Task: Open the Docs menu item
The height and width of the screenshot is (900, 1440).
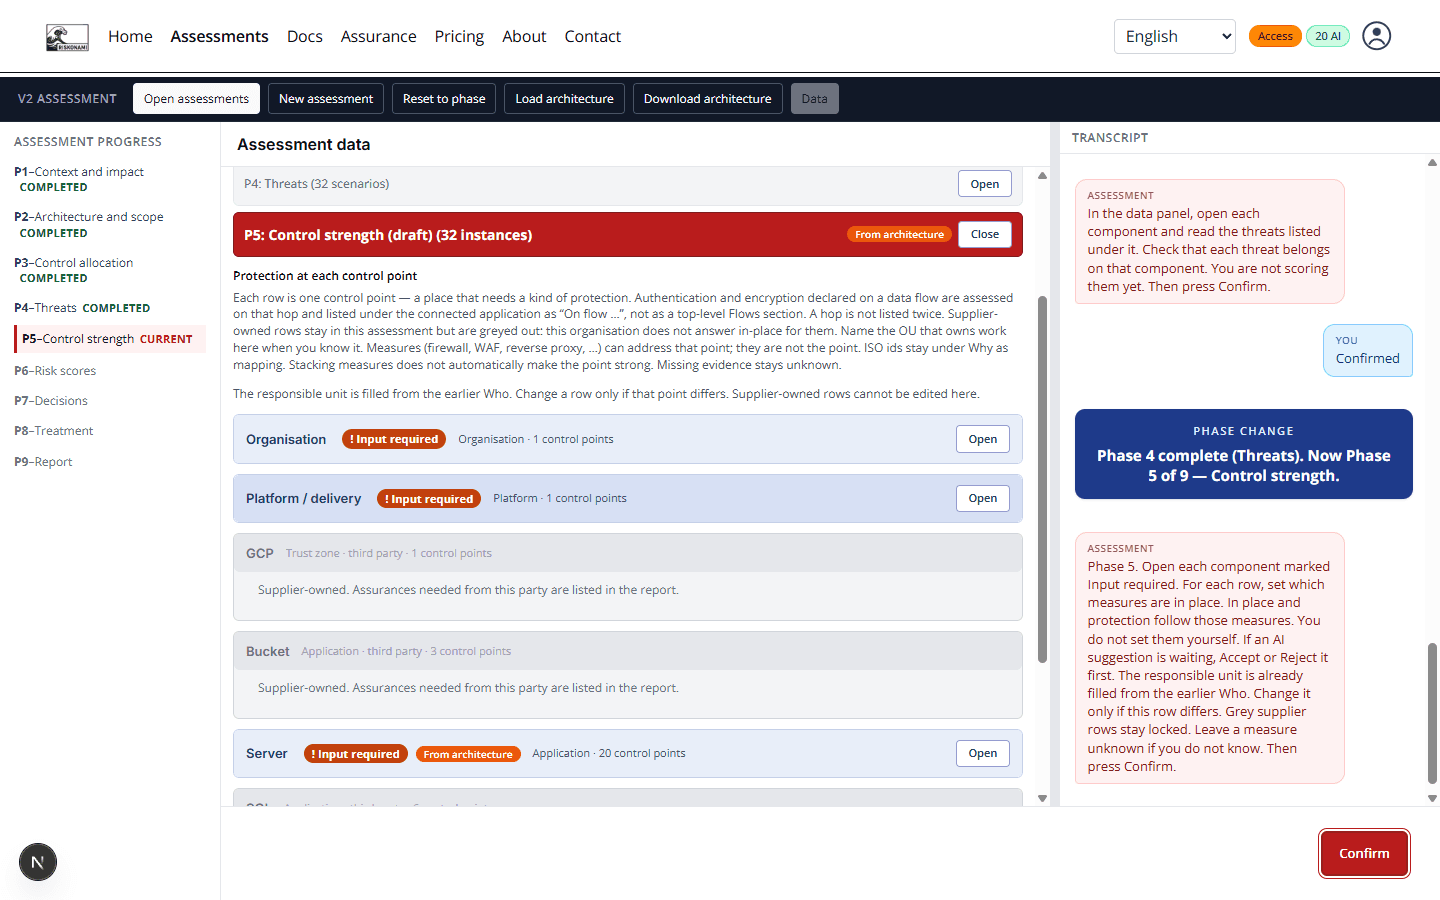Action: (x=304, y=36)
